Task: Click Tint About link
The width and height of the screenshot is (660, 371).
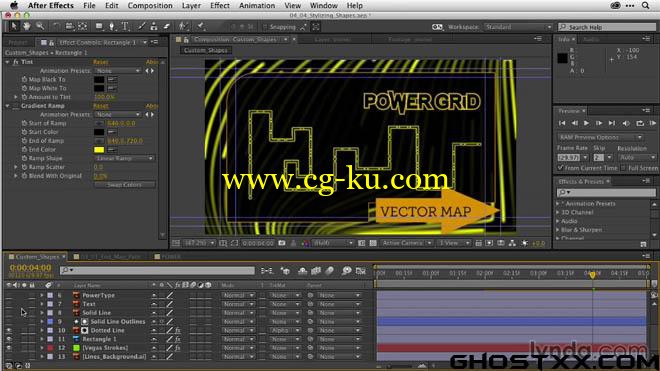Action: tap(152, 62)
